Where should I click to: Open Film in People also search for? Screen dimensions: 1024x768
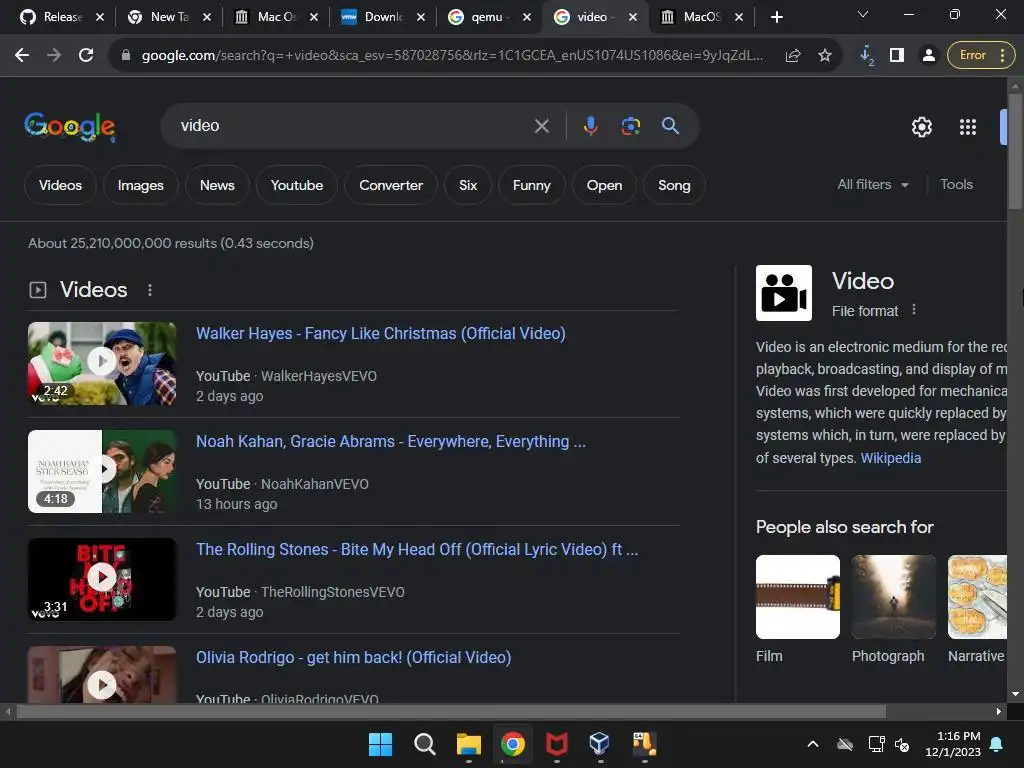coord(797,609)
